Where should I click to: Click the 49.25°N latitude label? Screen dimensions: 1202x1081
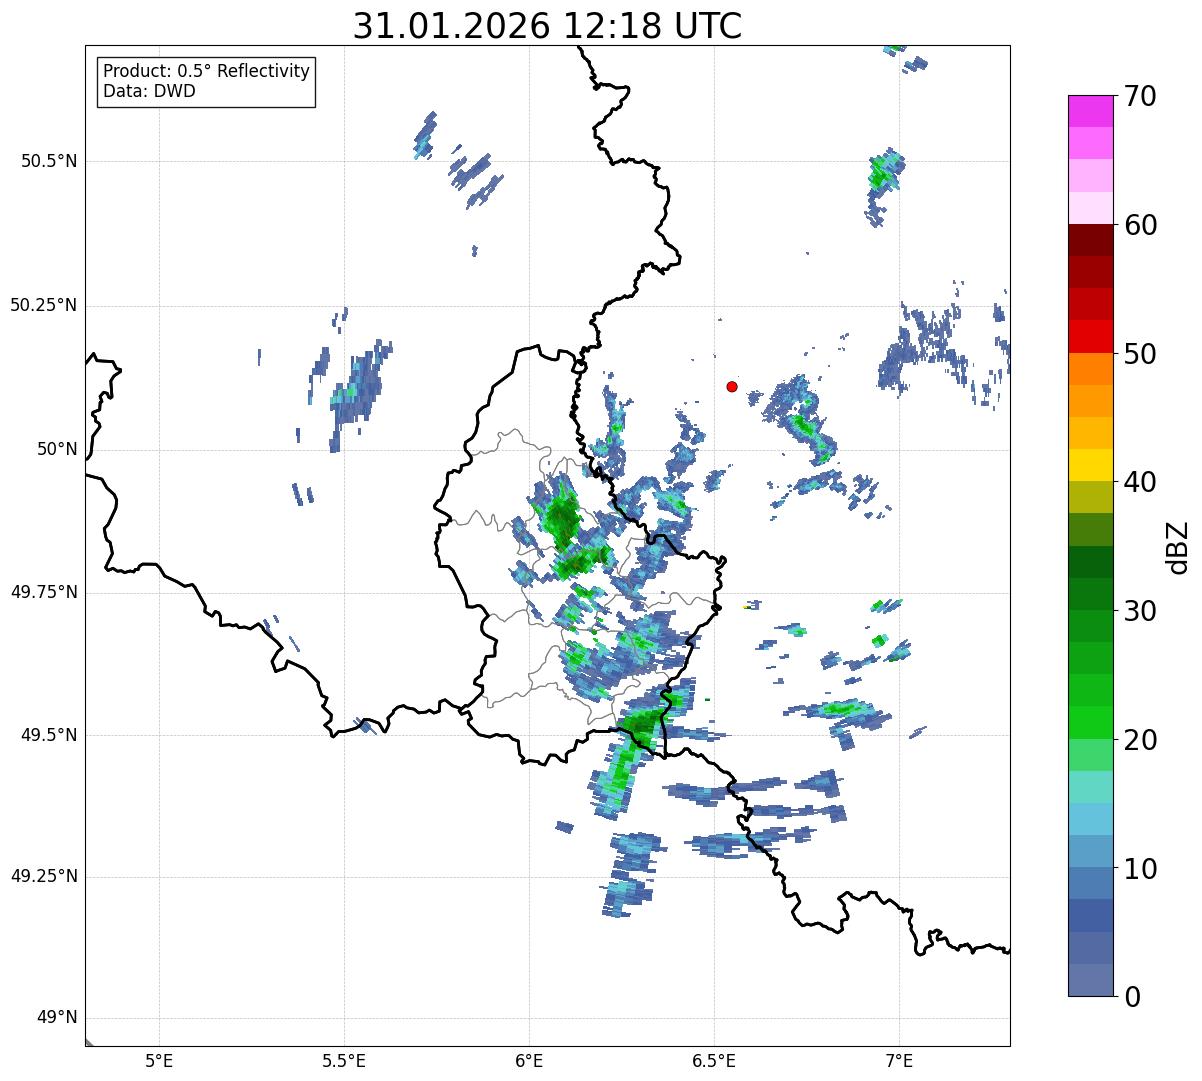click(43, 876)
